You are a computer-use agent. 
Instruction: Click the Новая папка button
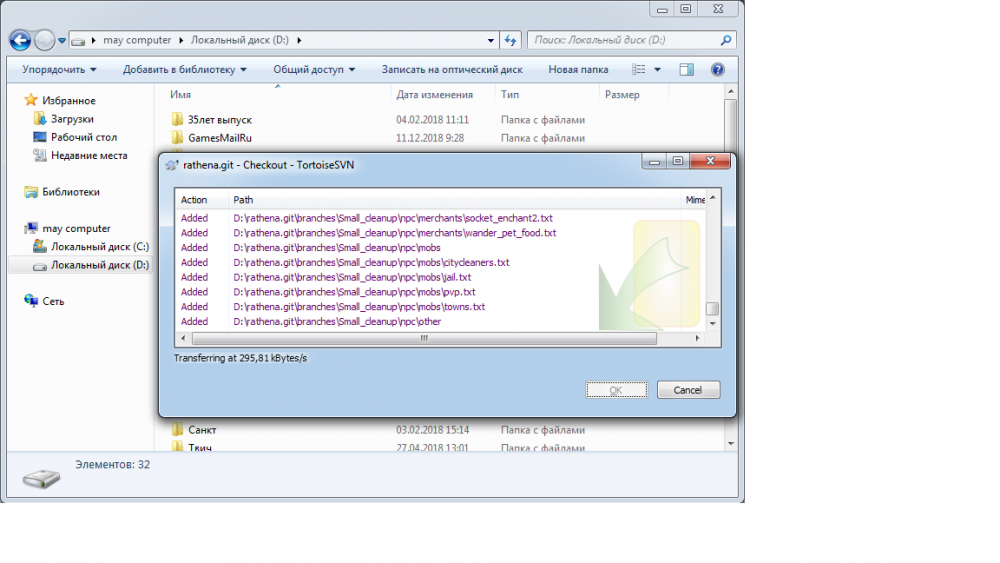tap(578, 70)
